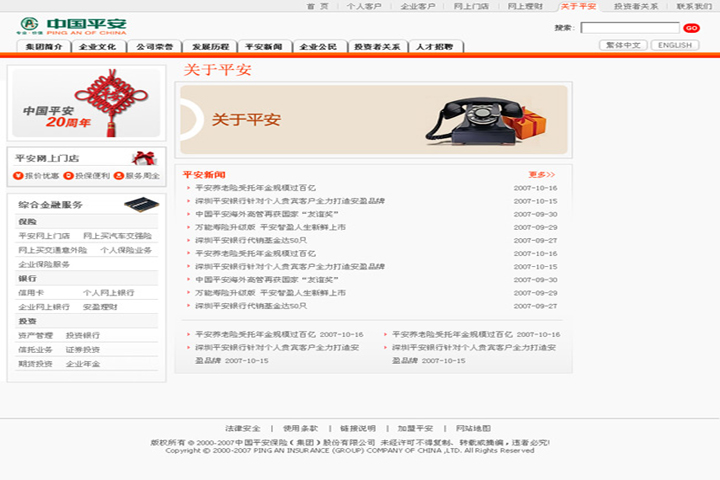
Task: Open 投资者关系 in the top menu
Action: [x=636, y=6]
